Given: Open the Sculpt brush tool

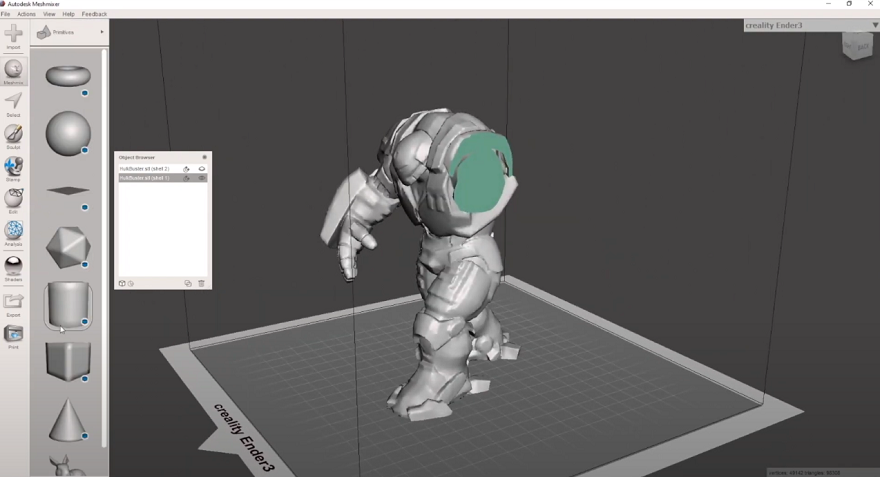Looking at the screenshot, I should (13, 134).
